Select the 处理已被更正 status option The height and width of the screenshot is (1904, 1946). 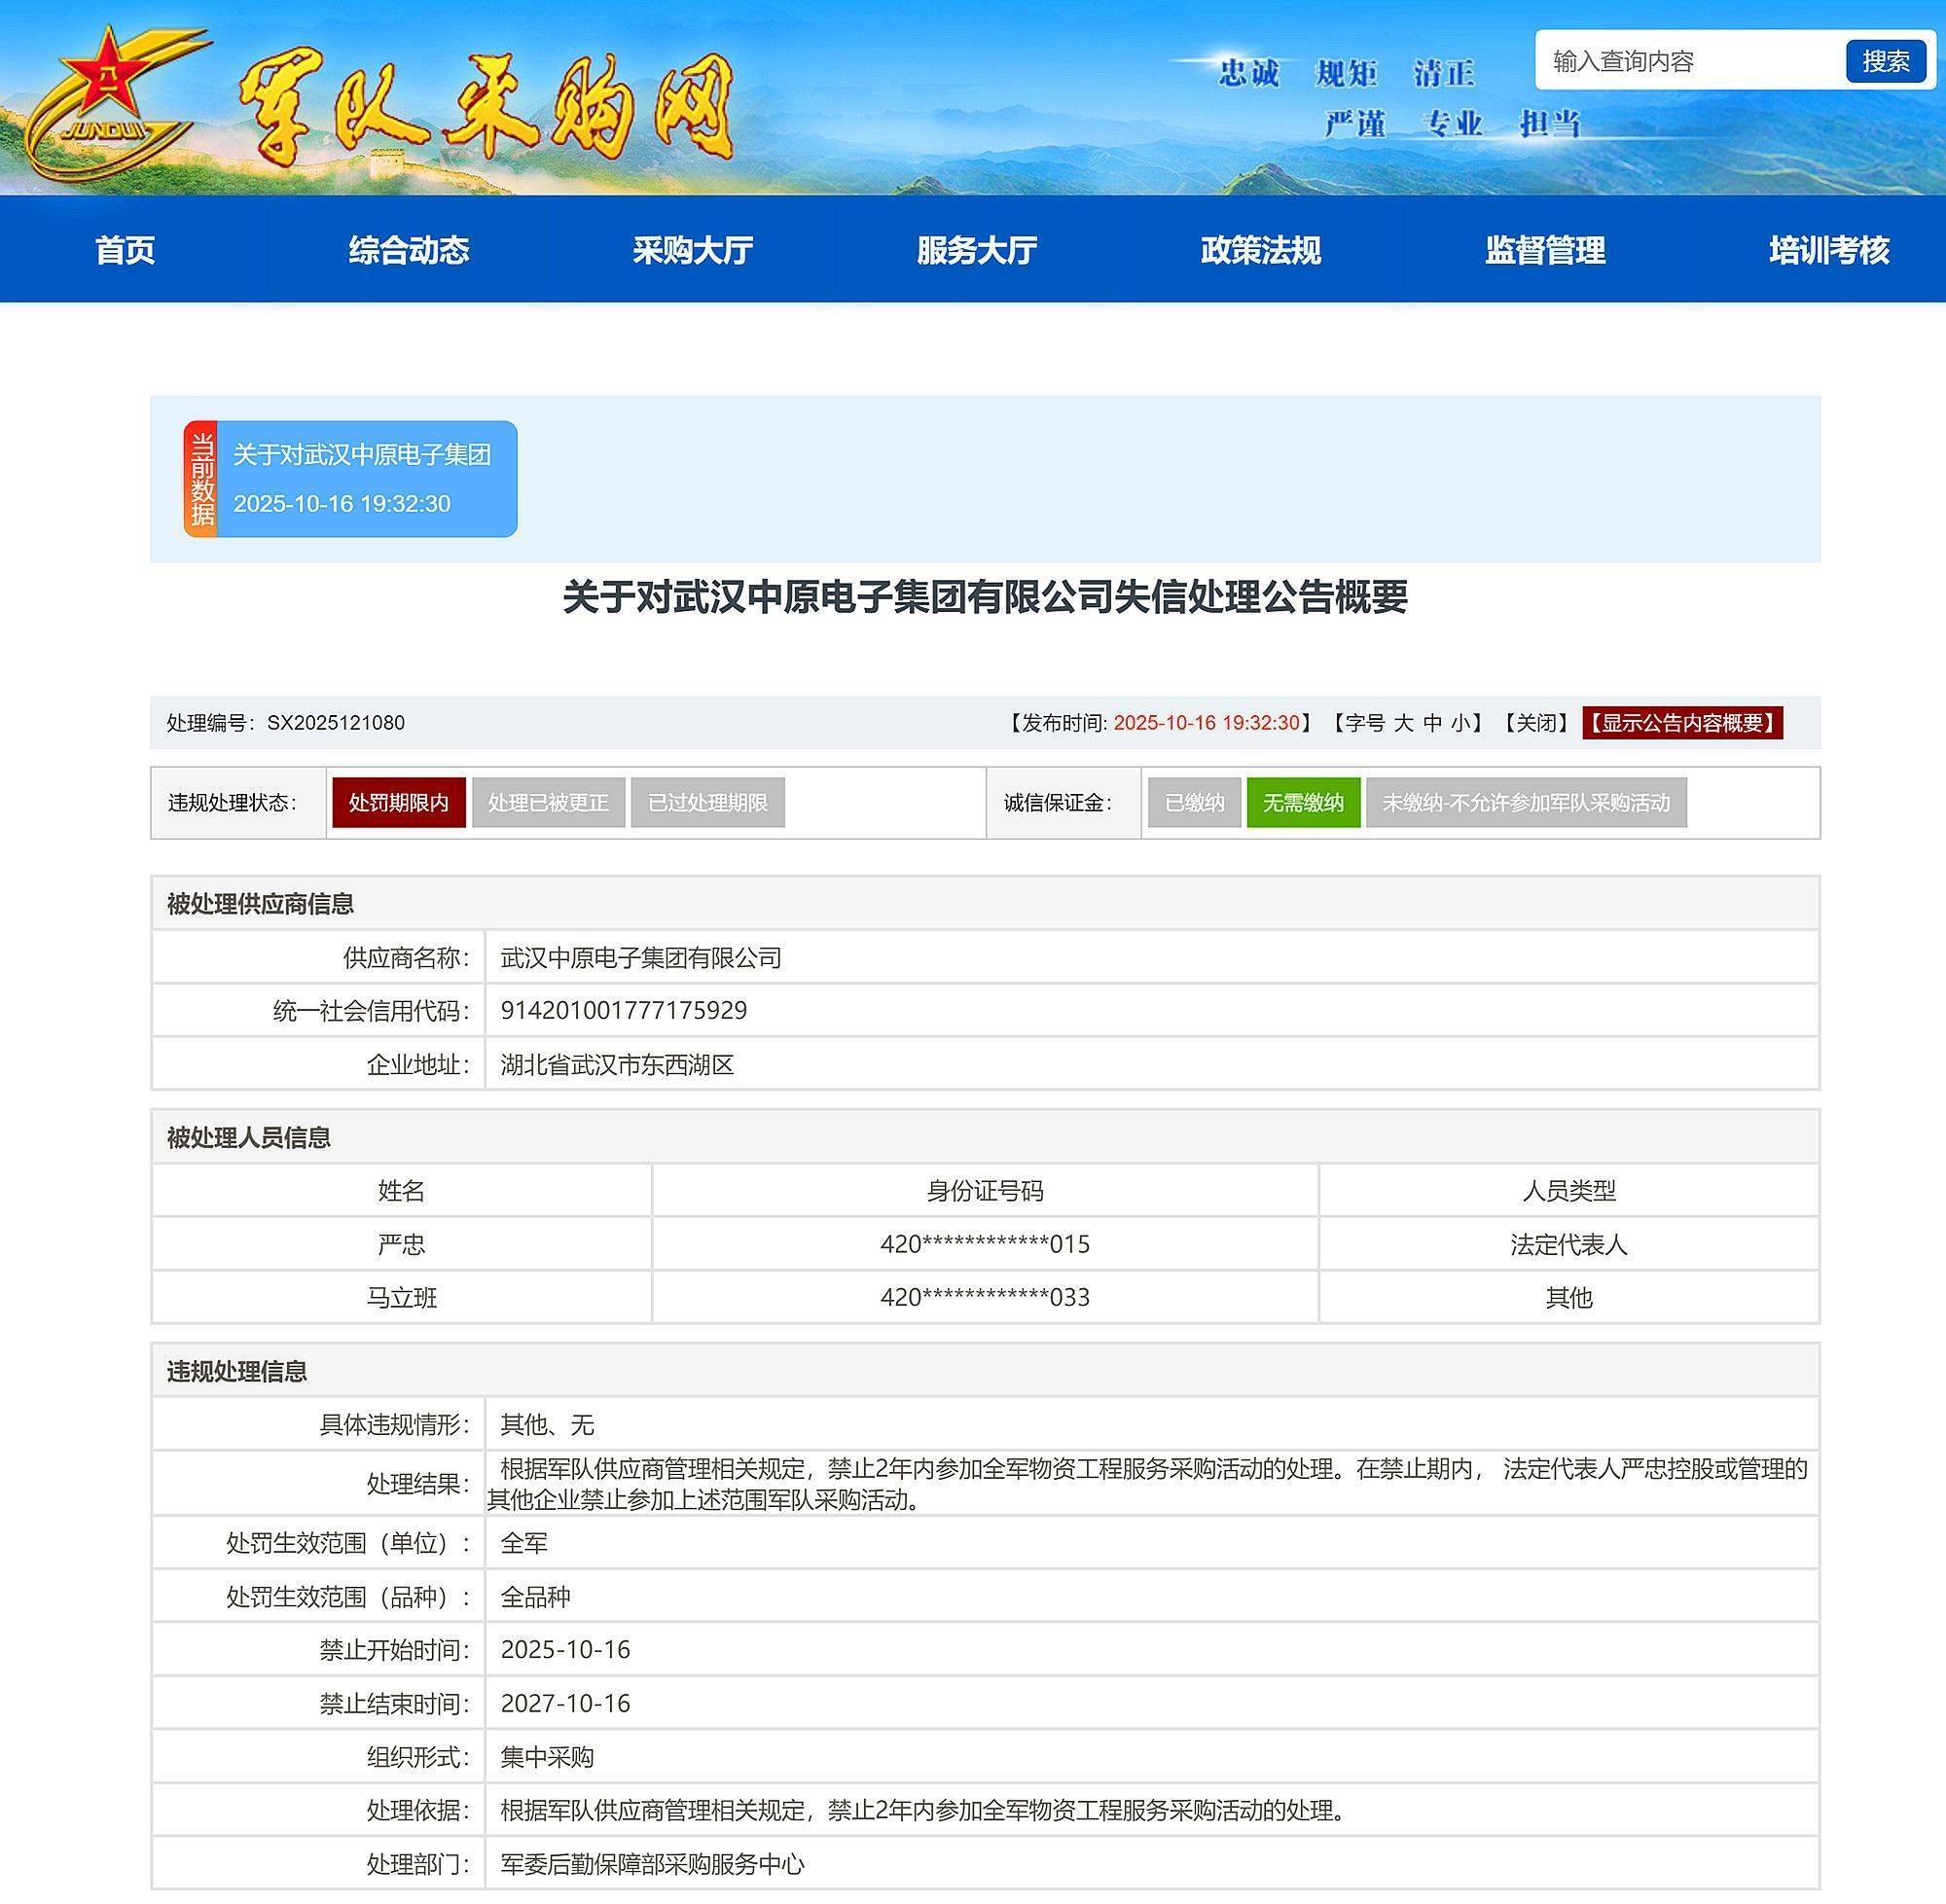click(x=552, y=803)
